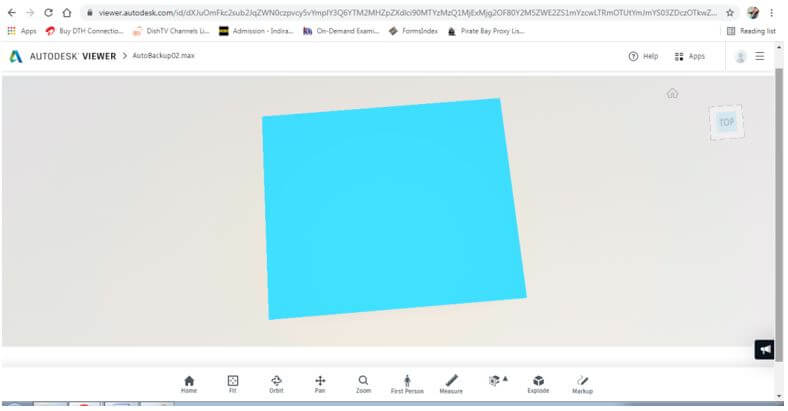This screenshot has width=788, height=411.
Task: Open the Apps grid menu
Action: point(690,56)
